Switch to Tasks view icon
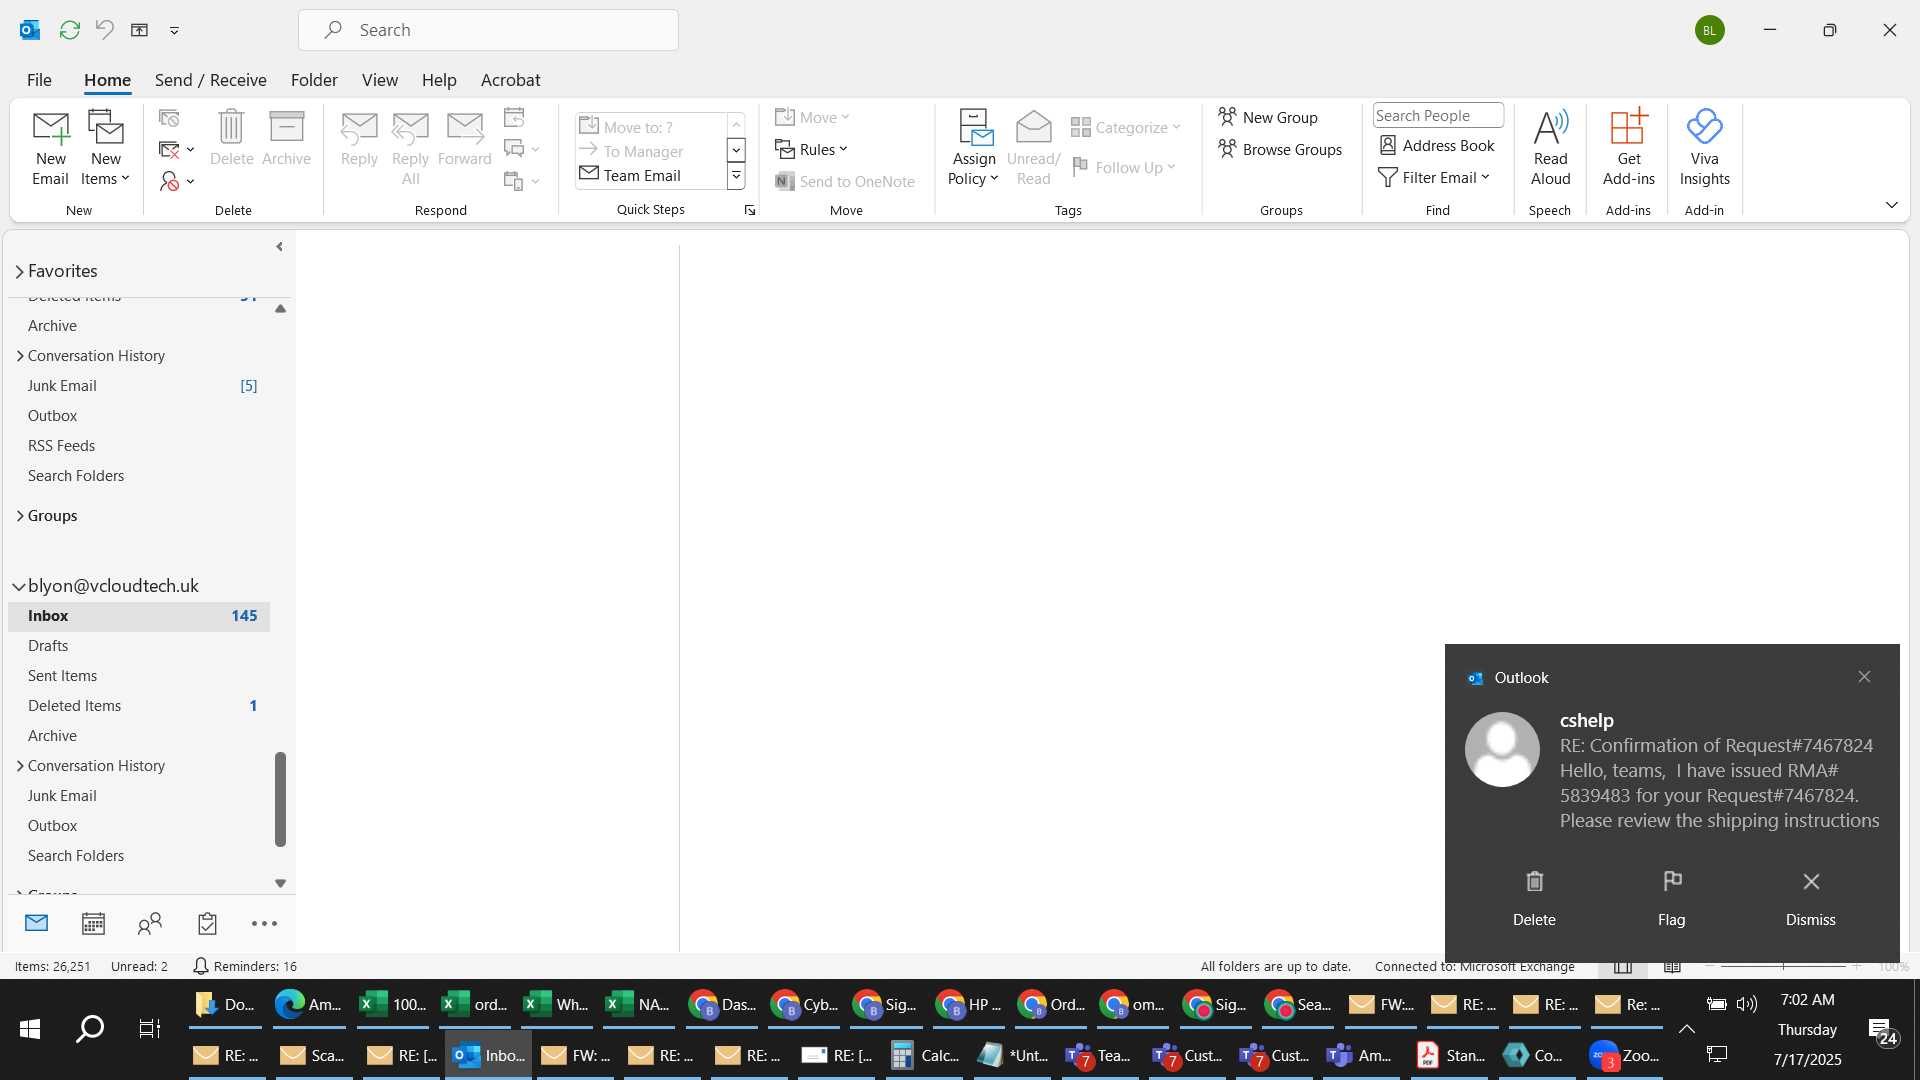The image size is (1920, 1080). pos(207,923)
